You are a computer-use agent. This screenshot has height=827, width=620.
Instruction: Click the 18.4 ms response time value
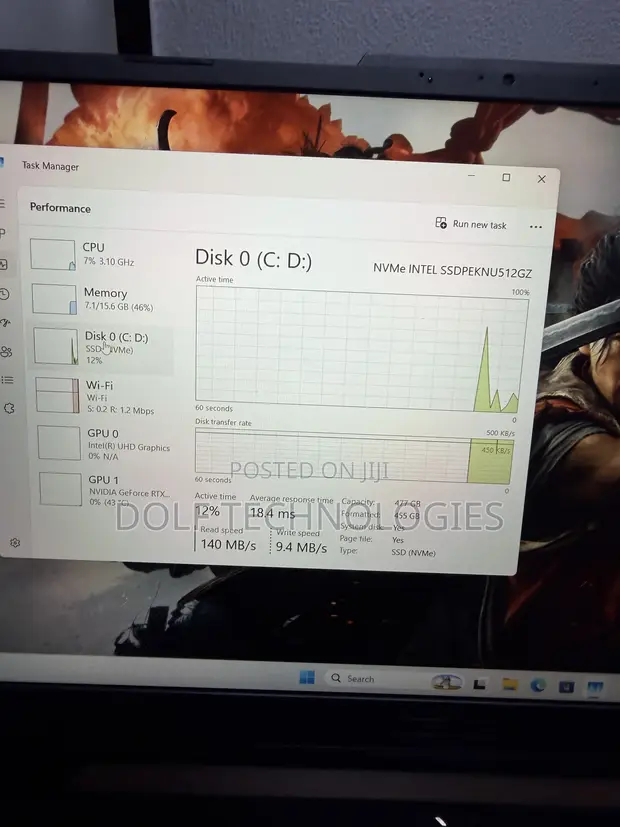[x=273, y=513]
